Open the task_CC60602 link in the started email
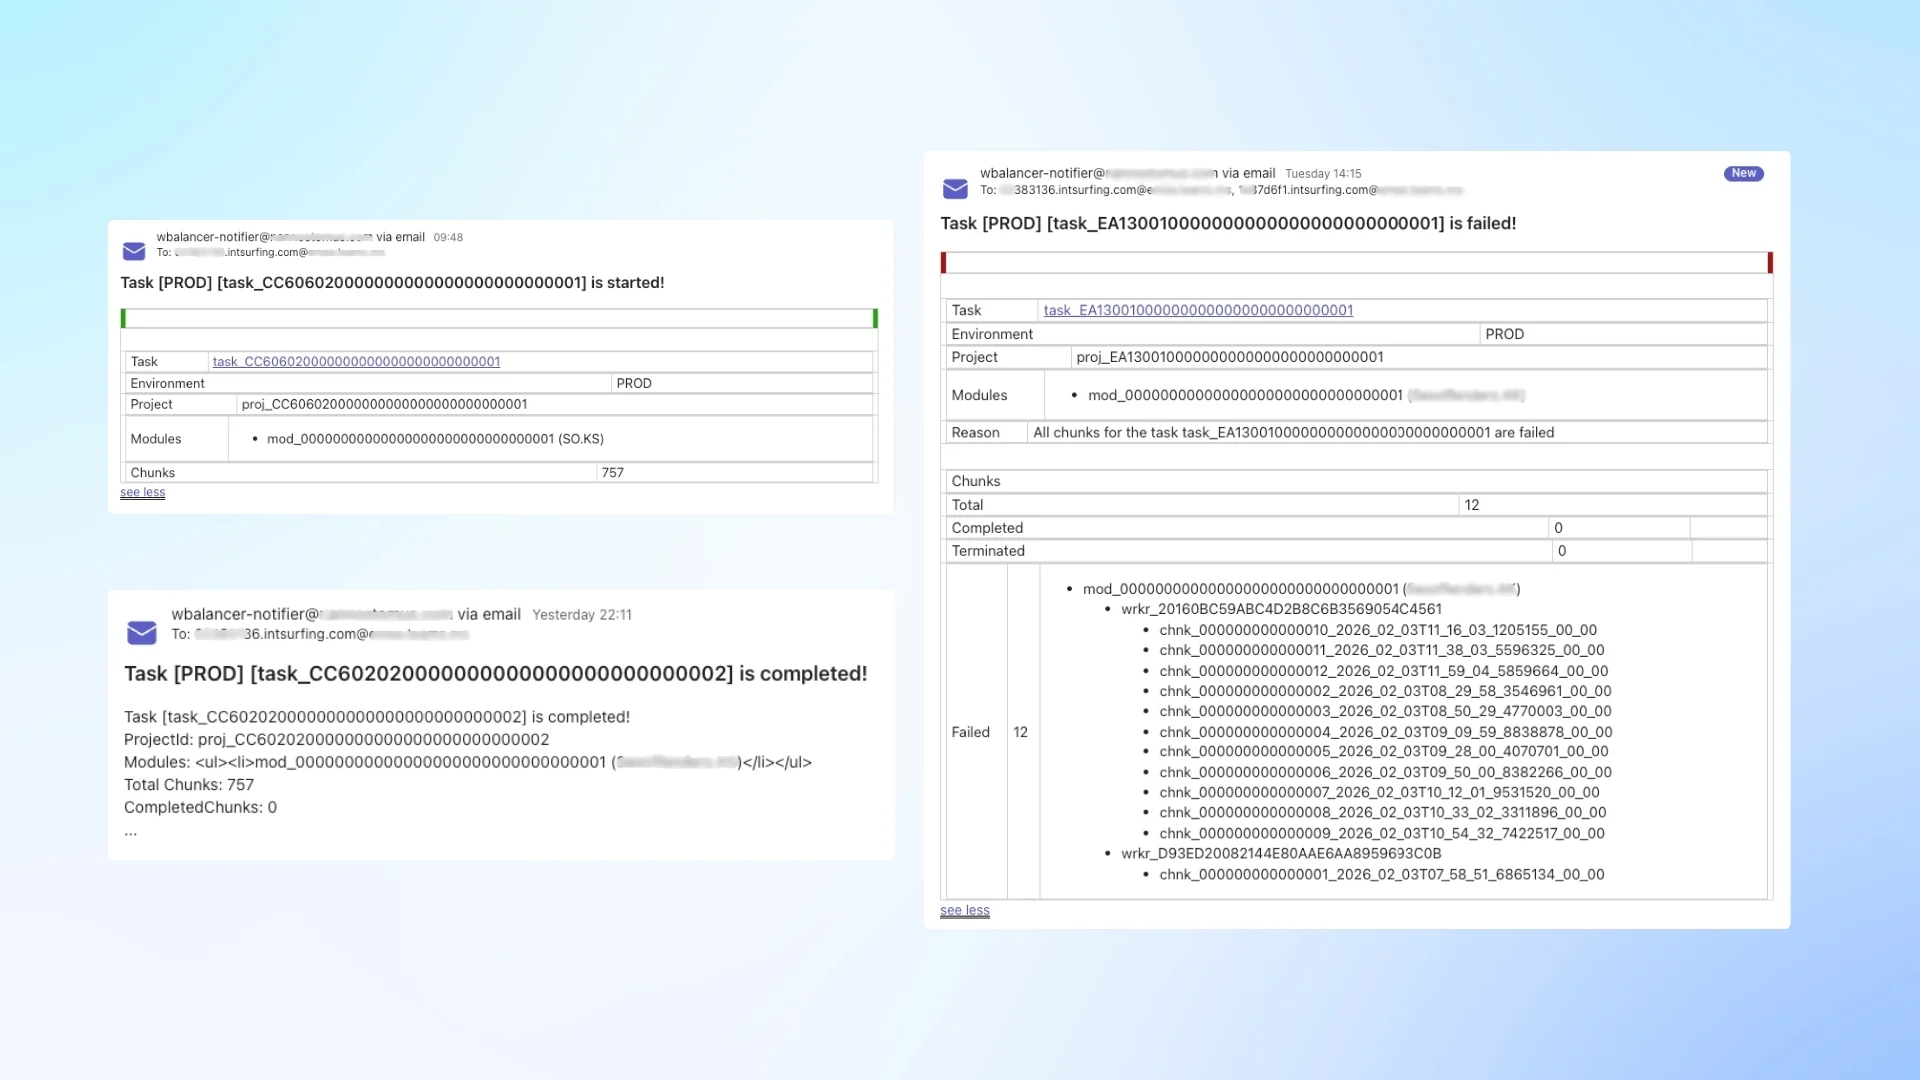This screenshot has height=1080, width=1920. point(355,361)
